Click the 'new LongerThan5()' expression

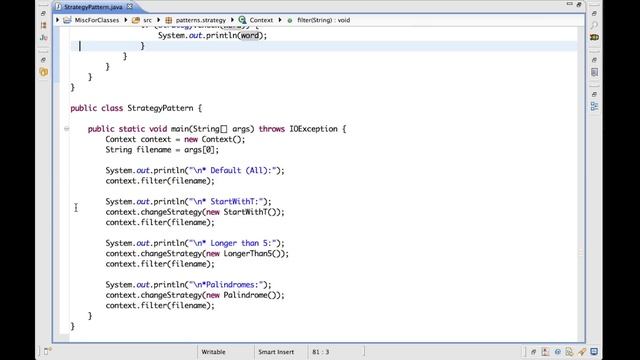point(245,253)
